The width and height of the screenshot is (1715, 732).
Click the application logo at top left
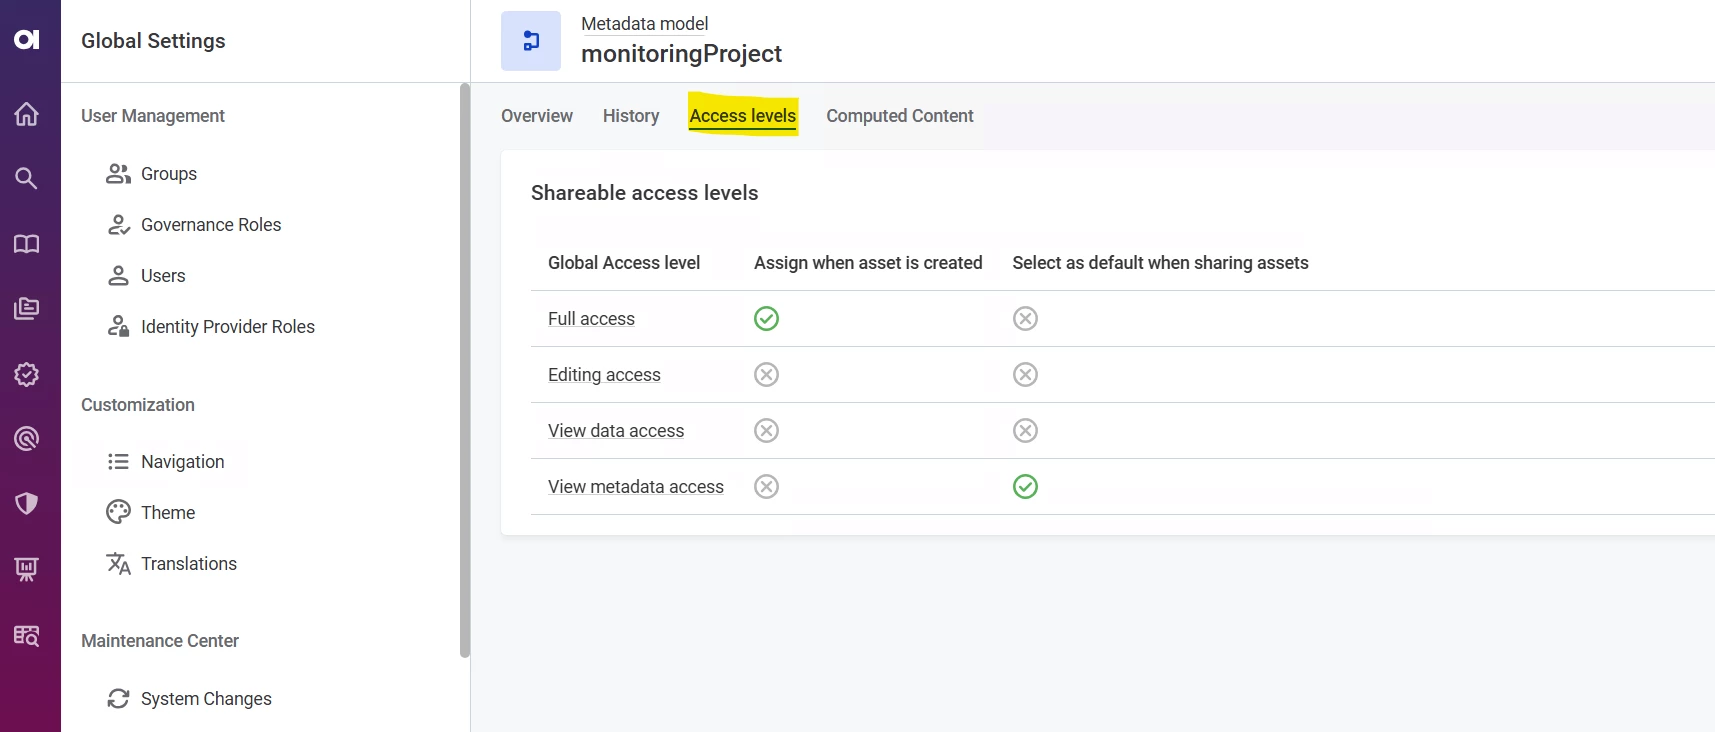(27, 39)
